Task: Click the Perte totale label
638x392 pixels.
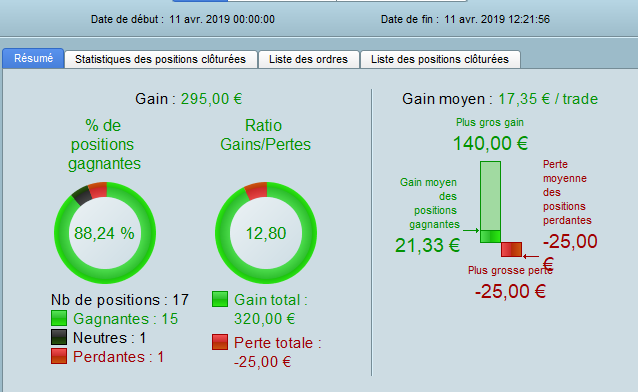Action: 278,343
